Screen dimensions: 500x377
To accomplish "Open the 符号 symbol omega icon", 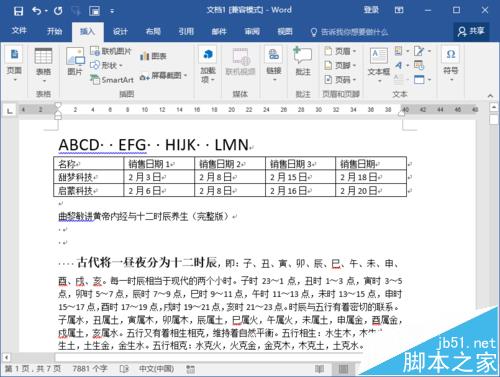I will pyautogui.click(x=451, y=64).
